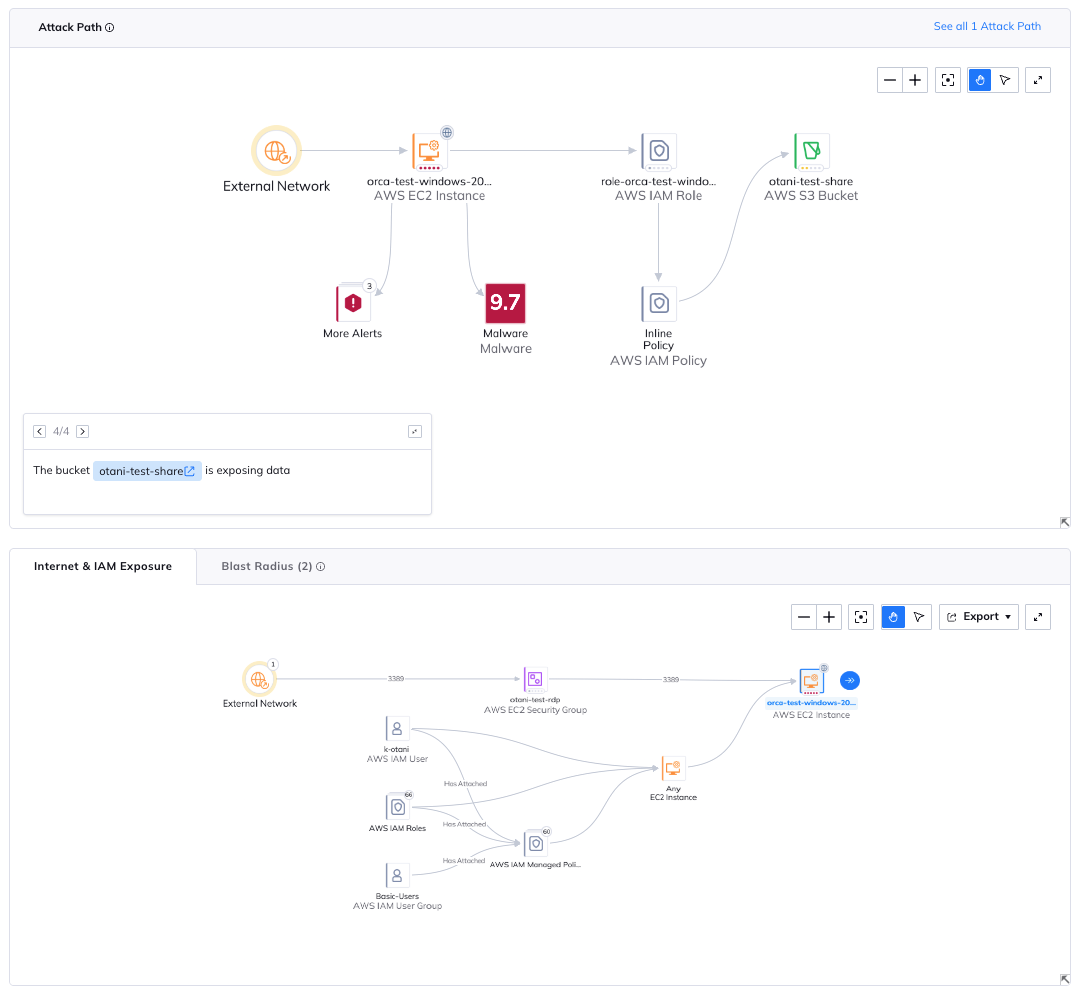Select AWS IAM Managed Policies node
This screenshot has width=1080, height=995.
click(536, 844)
